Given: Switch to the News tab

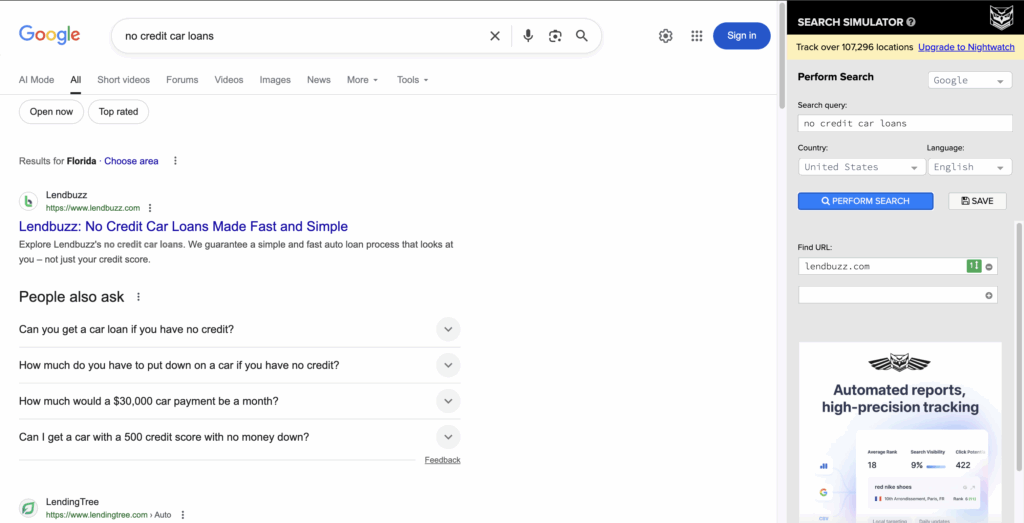Looking at the screenshot, I should pos(319,80).
